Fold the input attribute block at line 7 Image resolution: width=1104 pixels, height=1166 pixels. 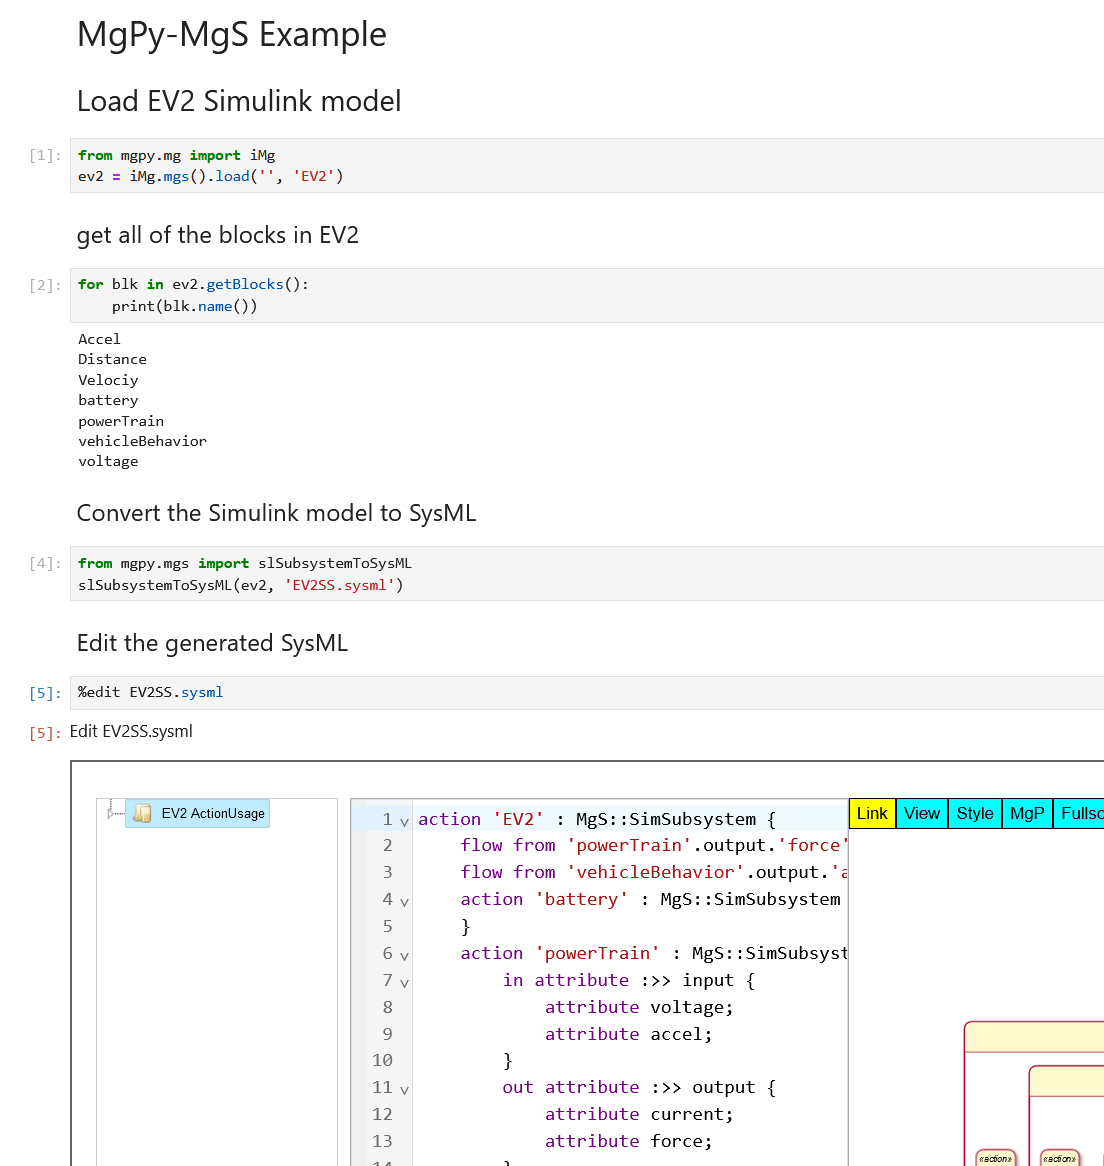(x=403, y=981)
